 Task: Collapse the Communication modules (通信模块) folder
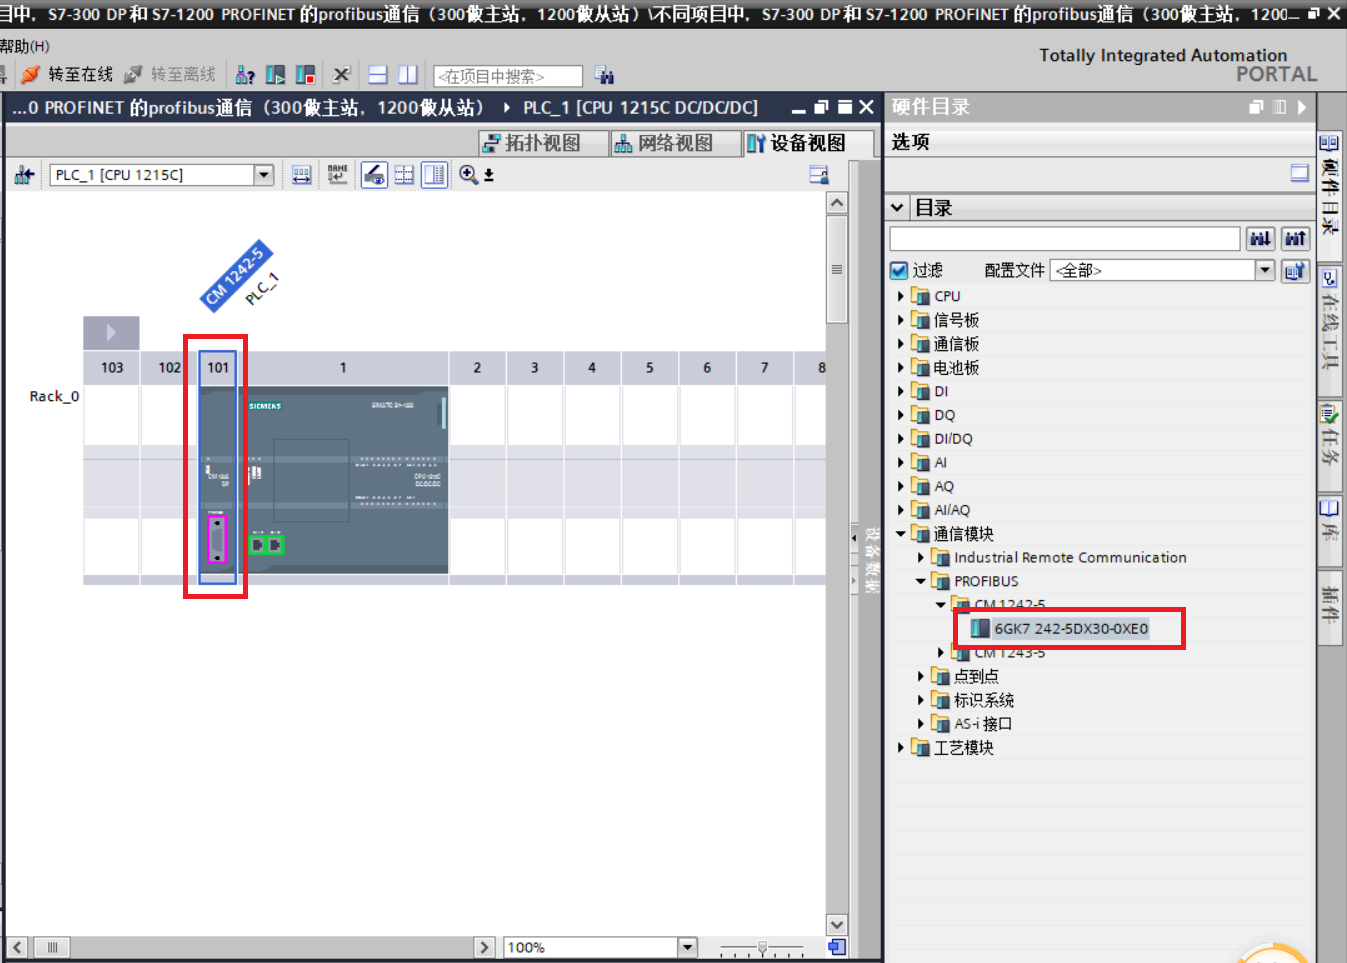tap(901, 534)
